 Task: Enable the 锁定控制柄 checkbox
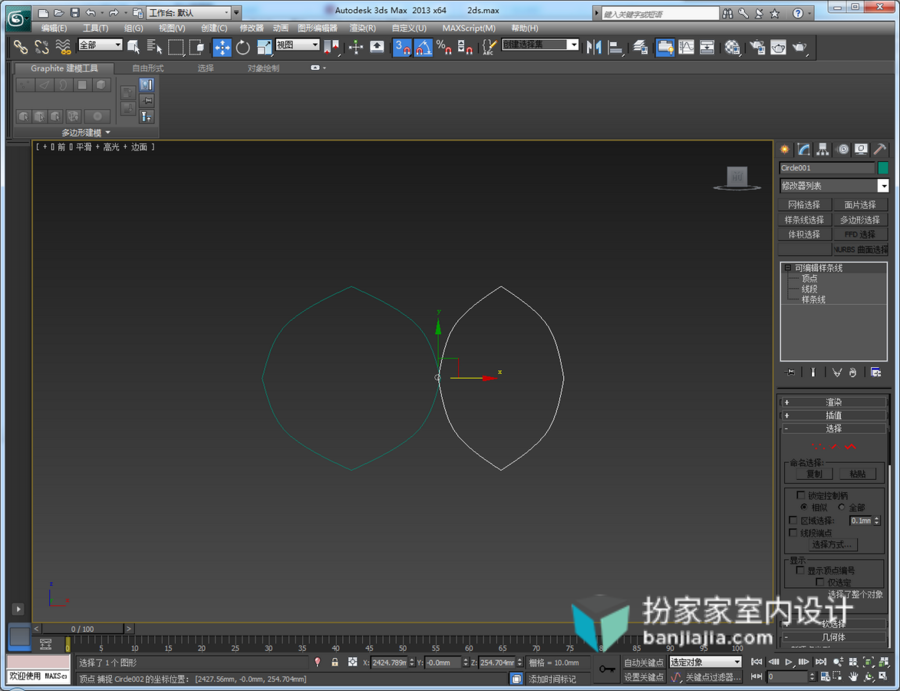(x=801, y=495)
